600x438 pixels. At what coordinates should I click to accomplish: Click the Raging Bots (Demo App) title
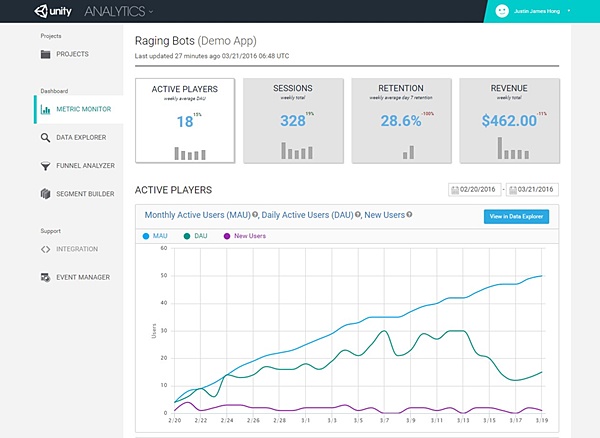[x=196, y=41]
